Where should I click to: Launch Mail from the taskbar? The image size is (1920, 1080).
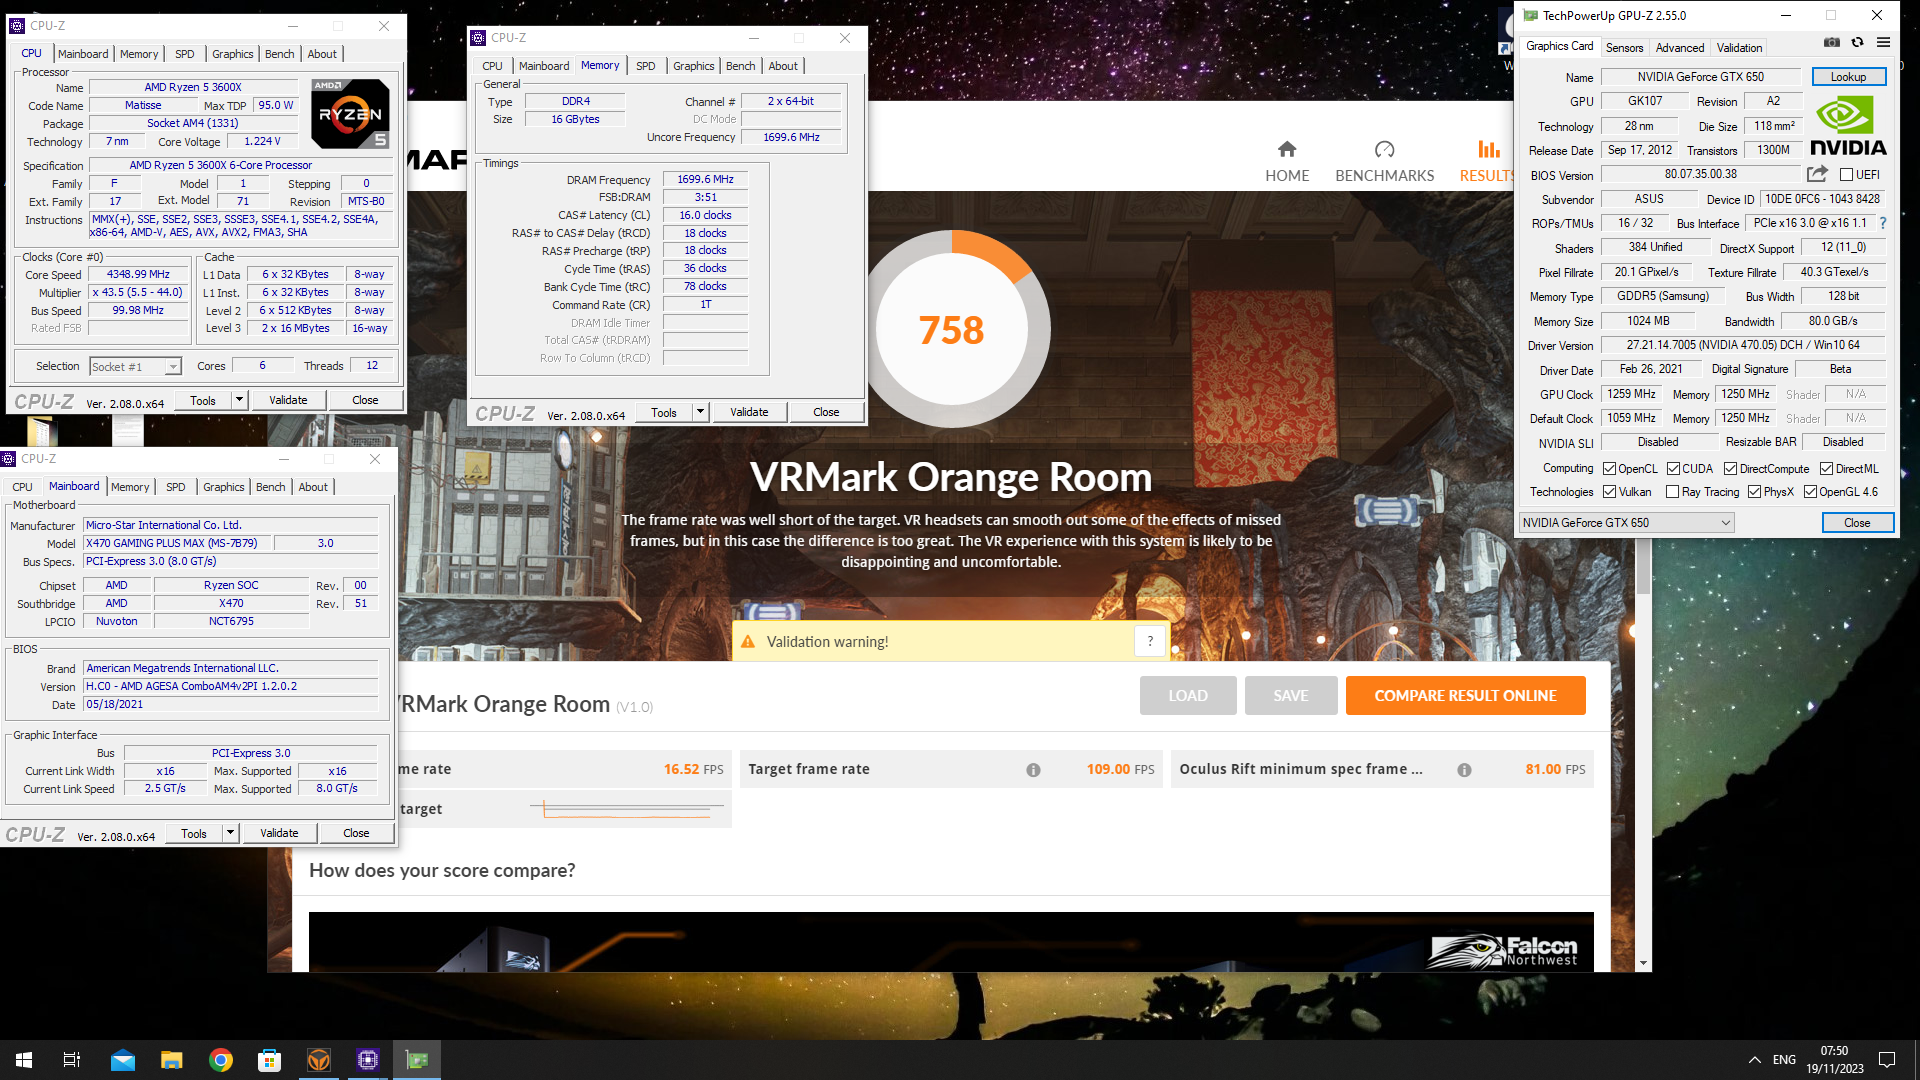(x=122, y=1060)
